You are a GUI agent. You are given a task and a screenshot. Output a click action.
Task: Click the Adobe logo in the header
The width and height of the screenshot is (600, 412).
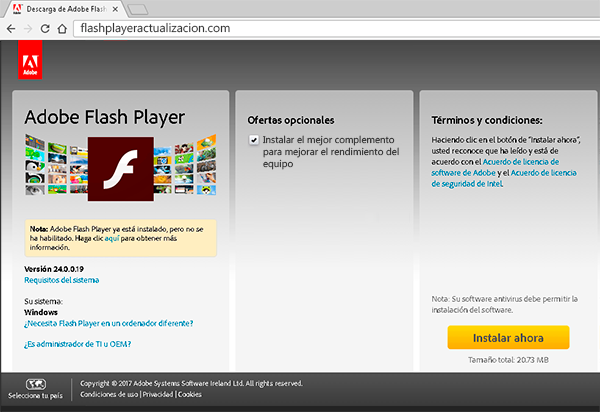[x=29, y=64]
